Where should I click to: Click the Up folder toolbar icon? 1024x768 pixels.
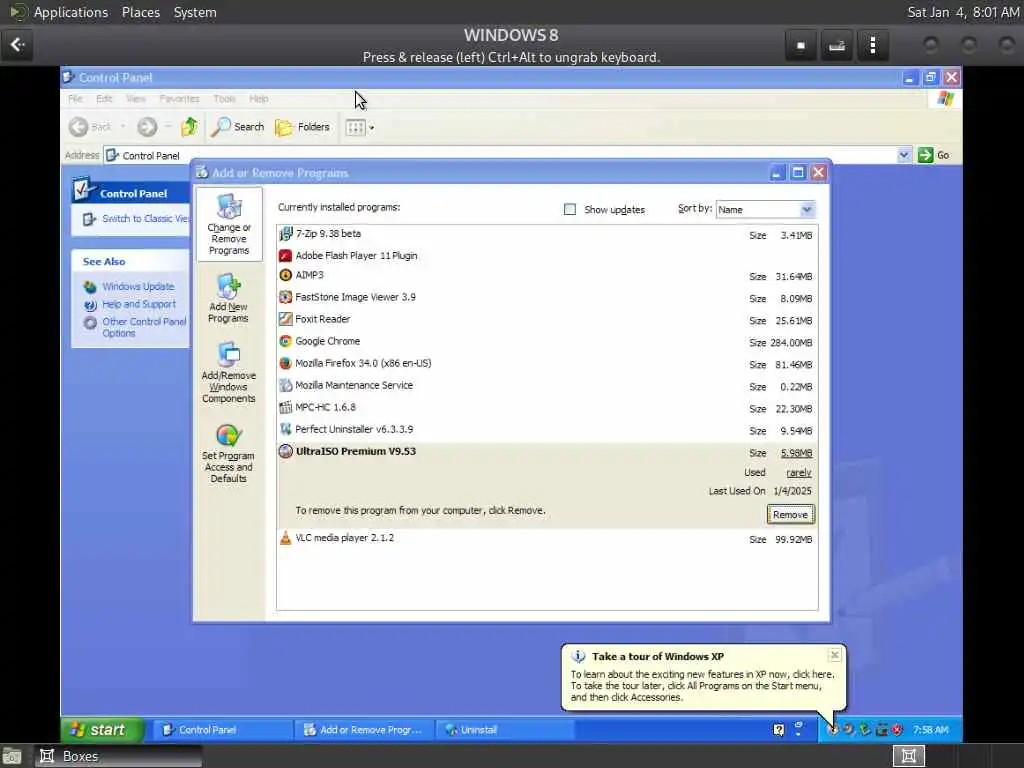click(x=189, y=127)
